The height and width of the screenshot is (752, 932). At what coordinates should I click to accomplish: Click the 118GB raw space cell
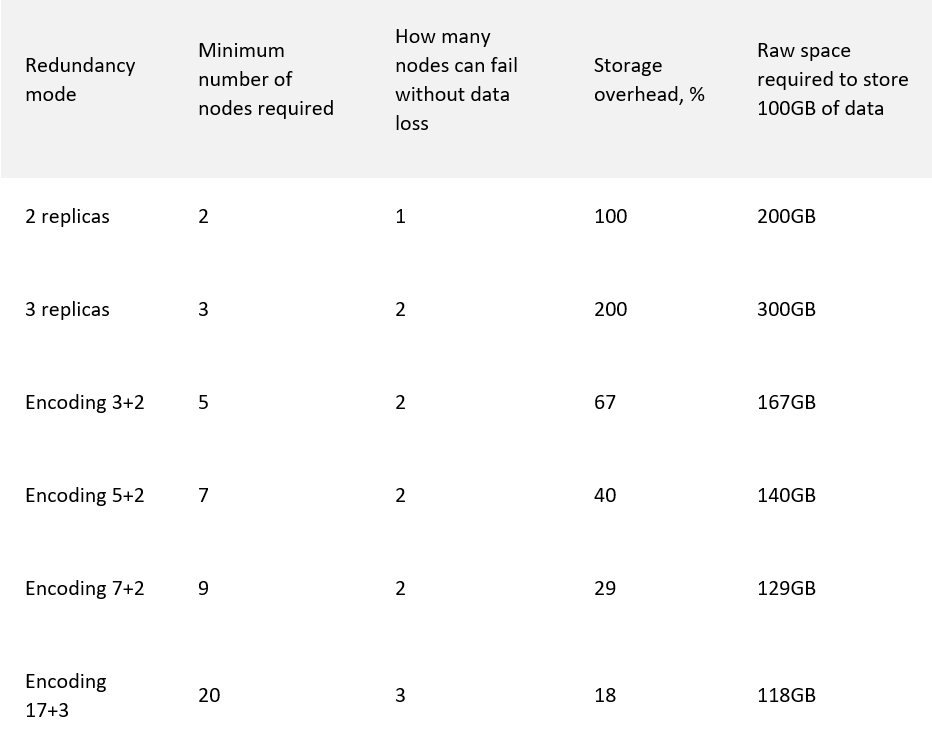pyautogui.click(x=786, y=696)
